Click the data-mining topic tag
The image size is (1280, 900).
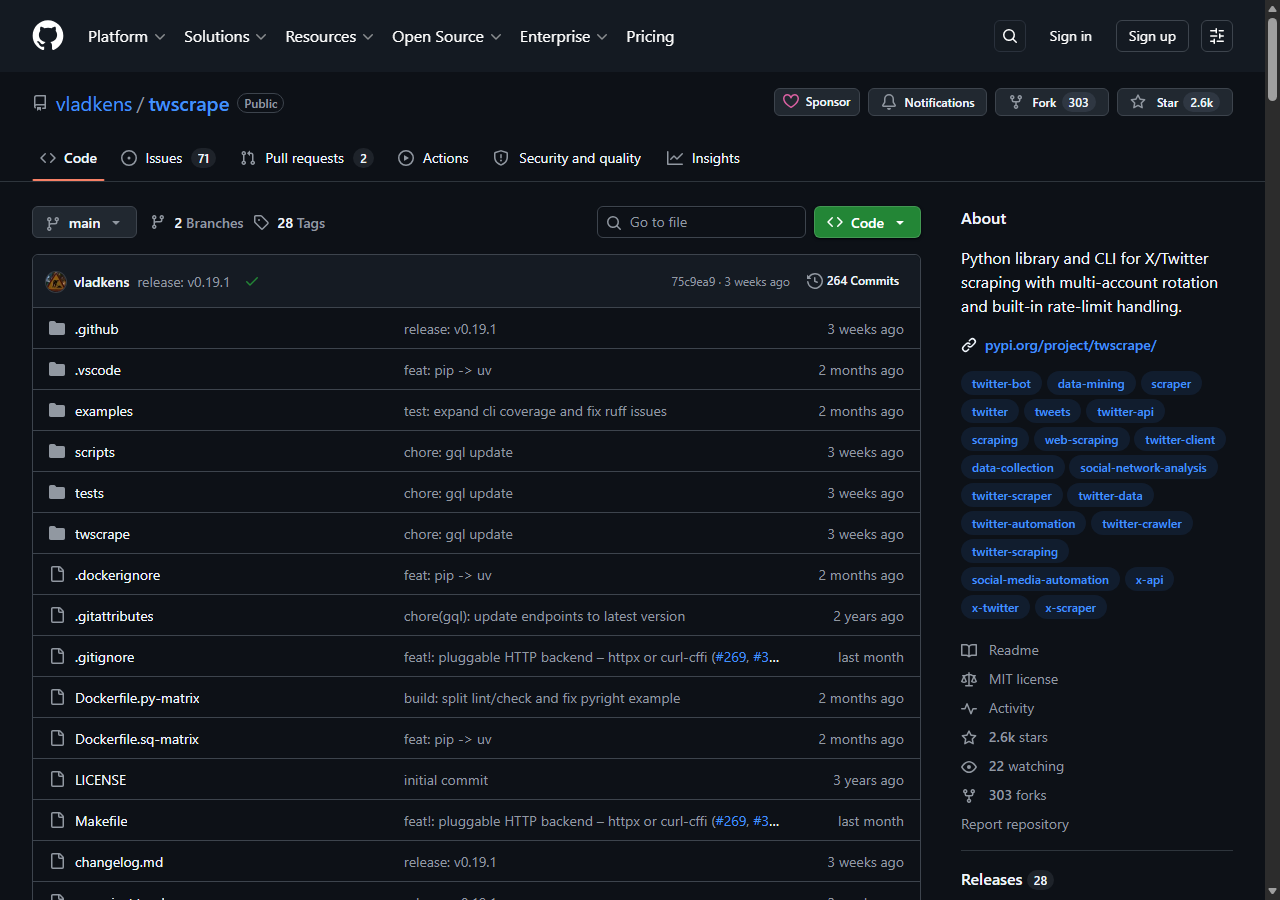[1091, 383]
